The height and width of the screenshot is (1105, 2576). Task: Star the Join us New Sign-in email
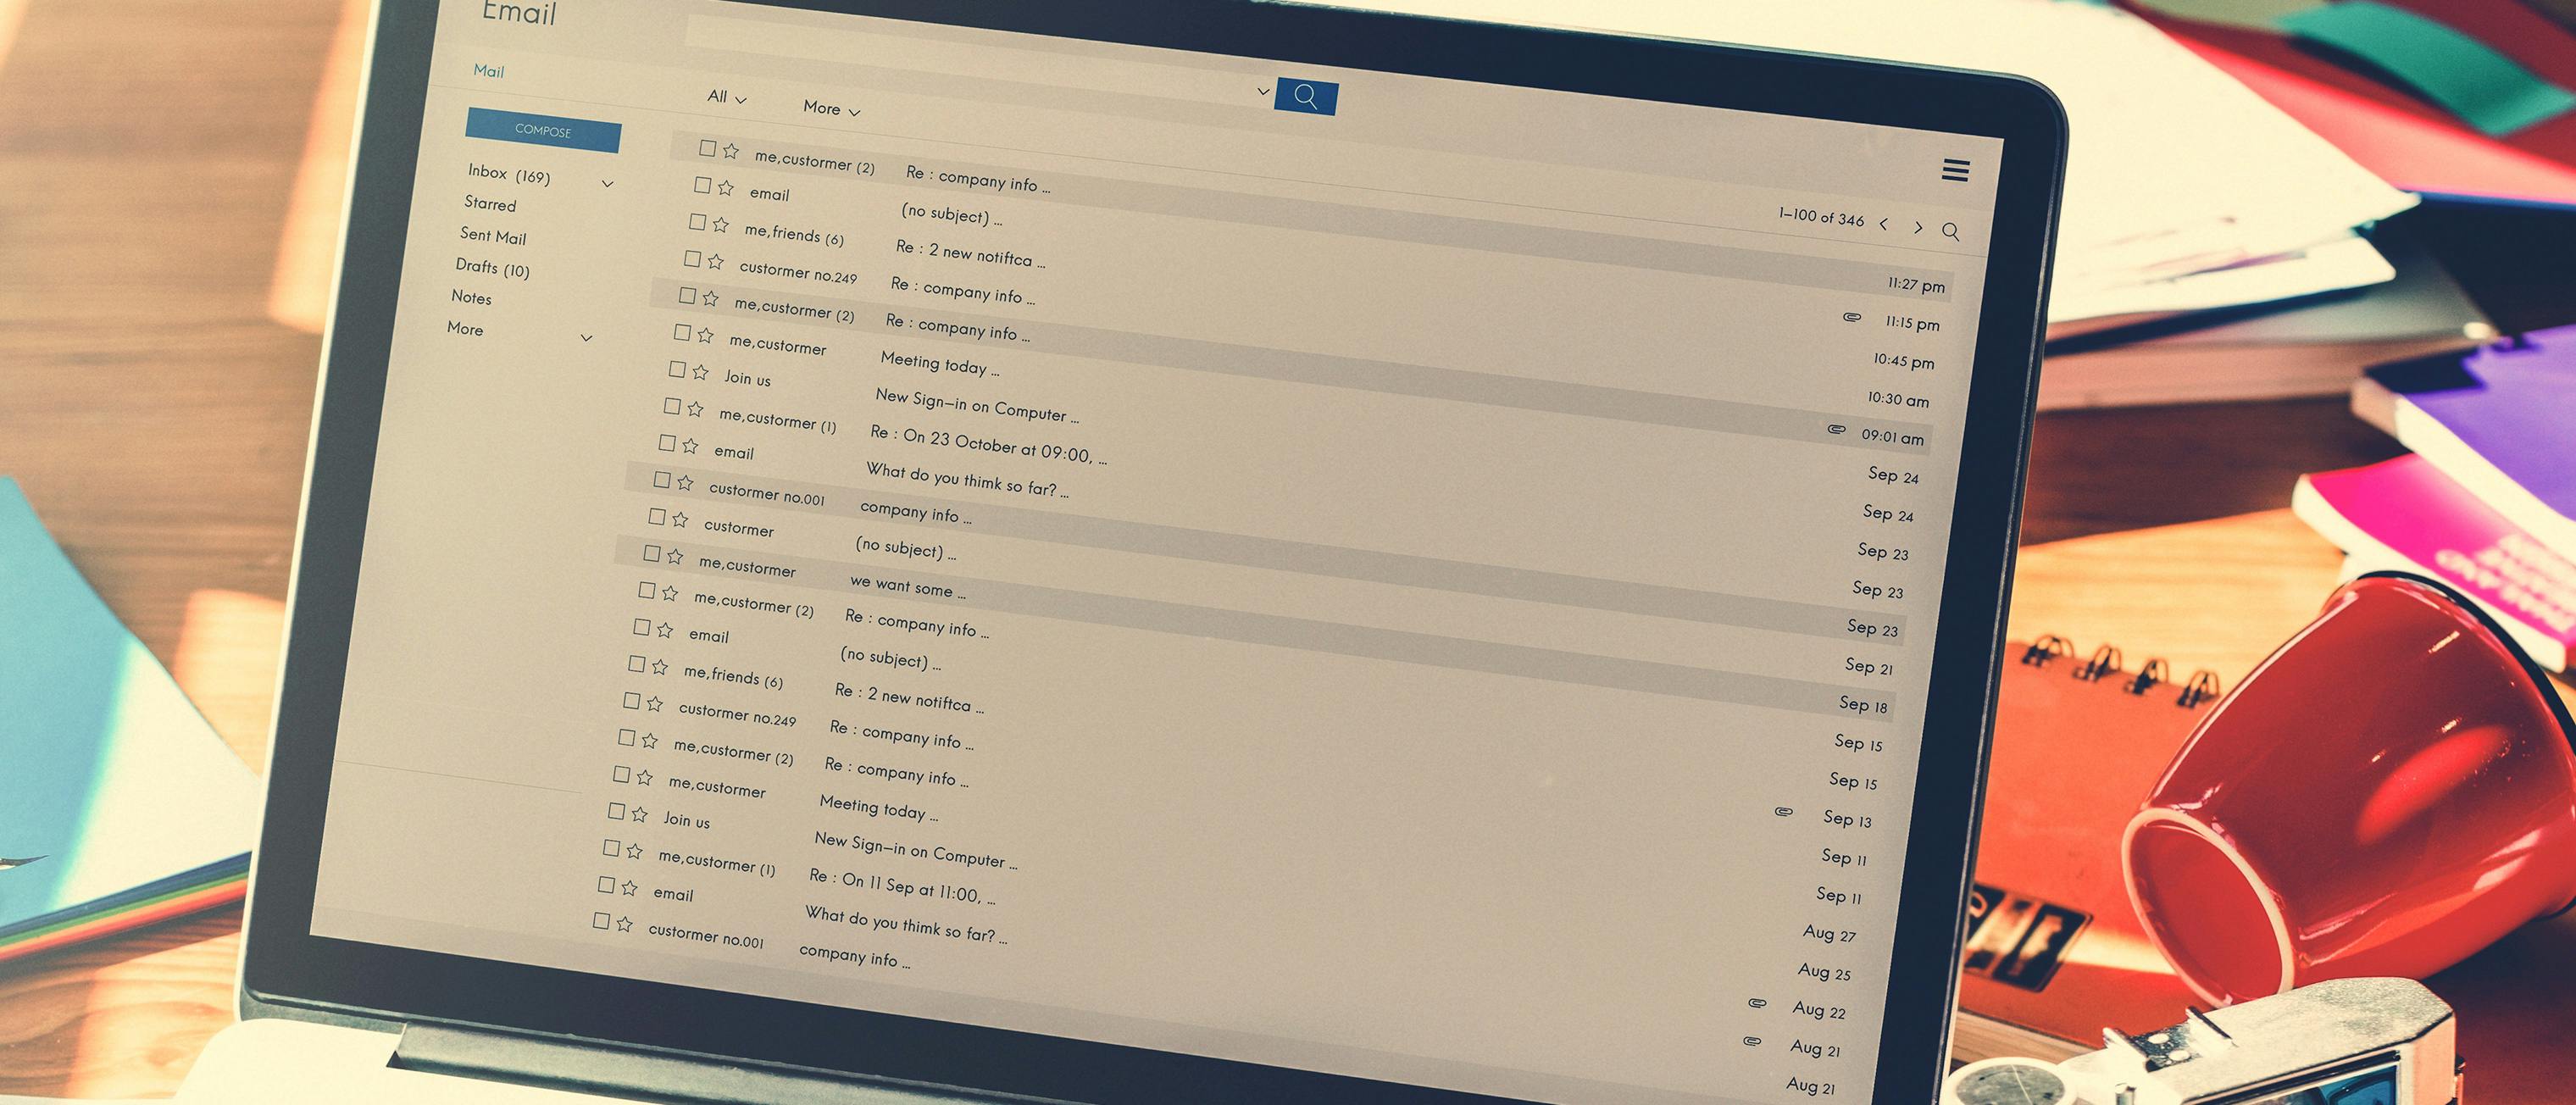(x=700, y=372)
